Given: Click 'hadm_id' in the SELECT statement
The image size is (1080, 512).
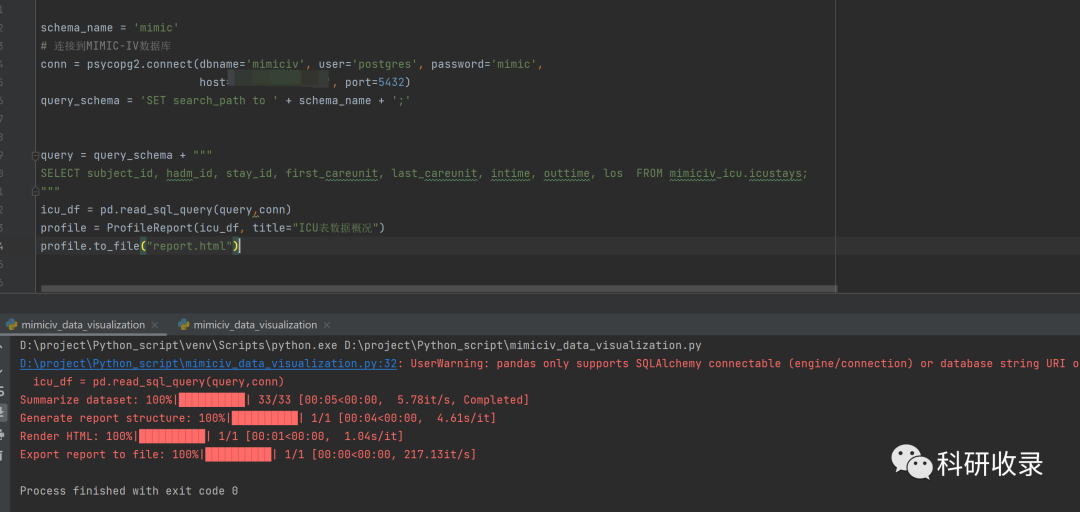Looking at the screenshot, I should pyautogui.click(x=189, y=173).
